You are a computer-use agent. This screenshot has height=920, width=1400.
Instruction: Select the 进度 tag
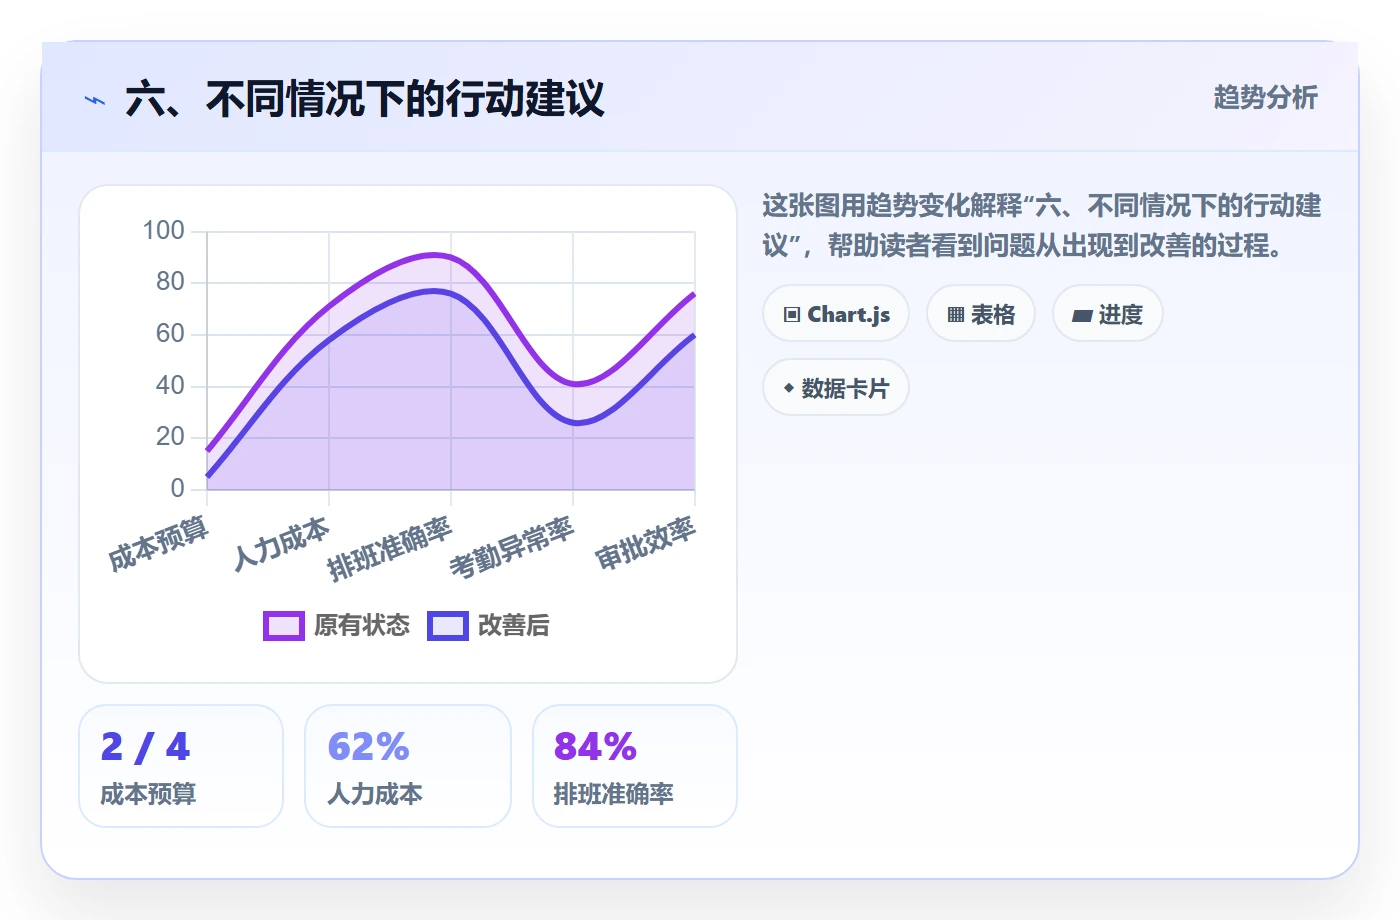pos(1108,314)
